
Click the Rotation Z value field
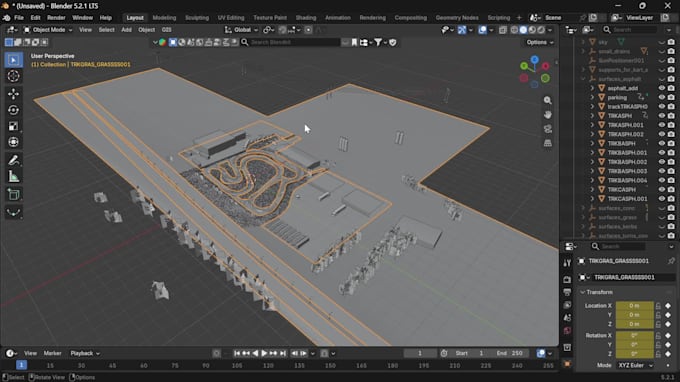634,354
